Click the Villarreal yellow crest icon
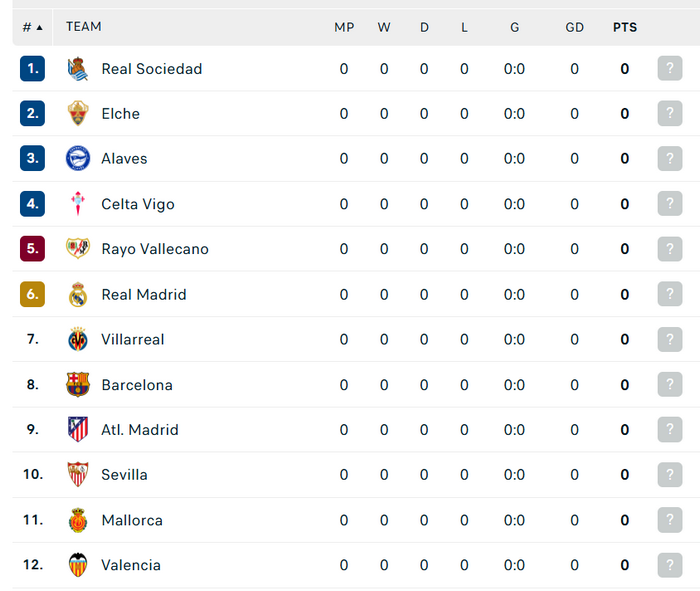Image resolution: width=700 pixels, height=591 pixels. click(x=78, y=339)
